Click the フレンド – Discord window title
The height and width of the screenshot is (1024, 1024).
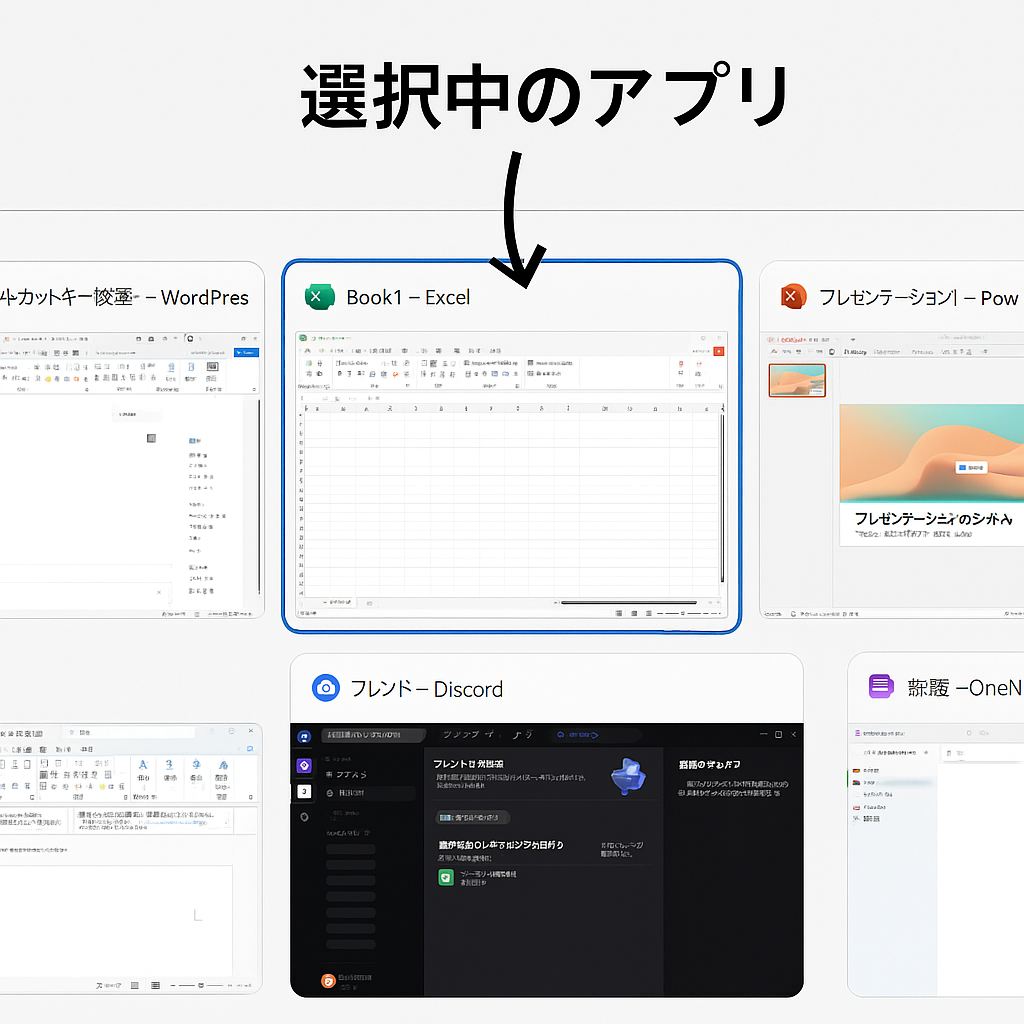(x=426, y=689)
